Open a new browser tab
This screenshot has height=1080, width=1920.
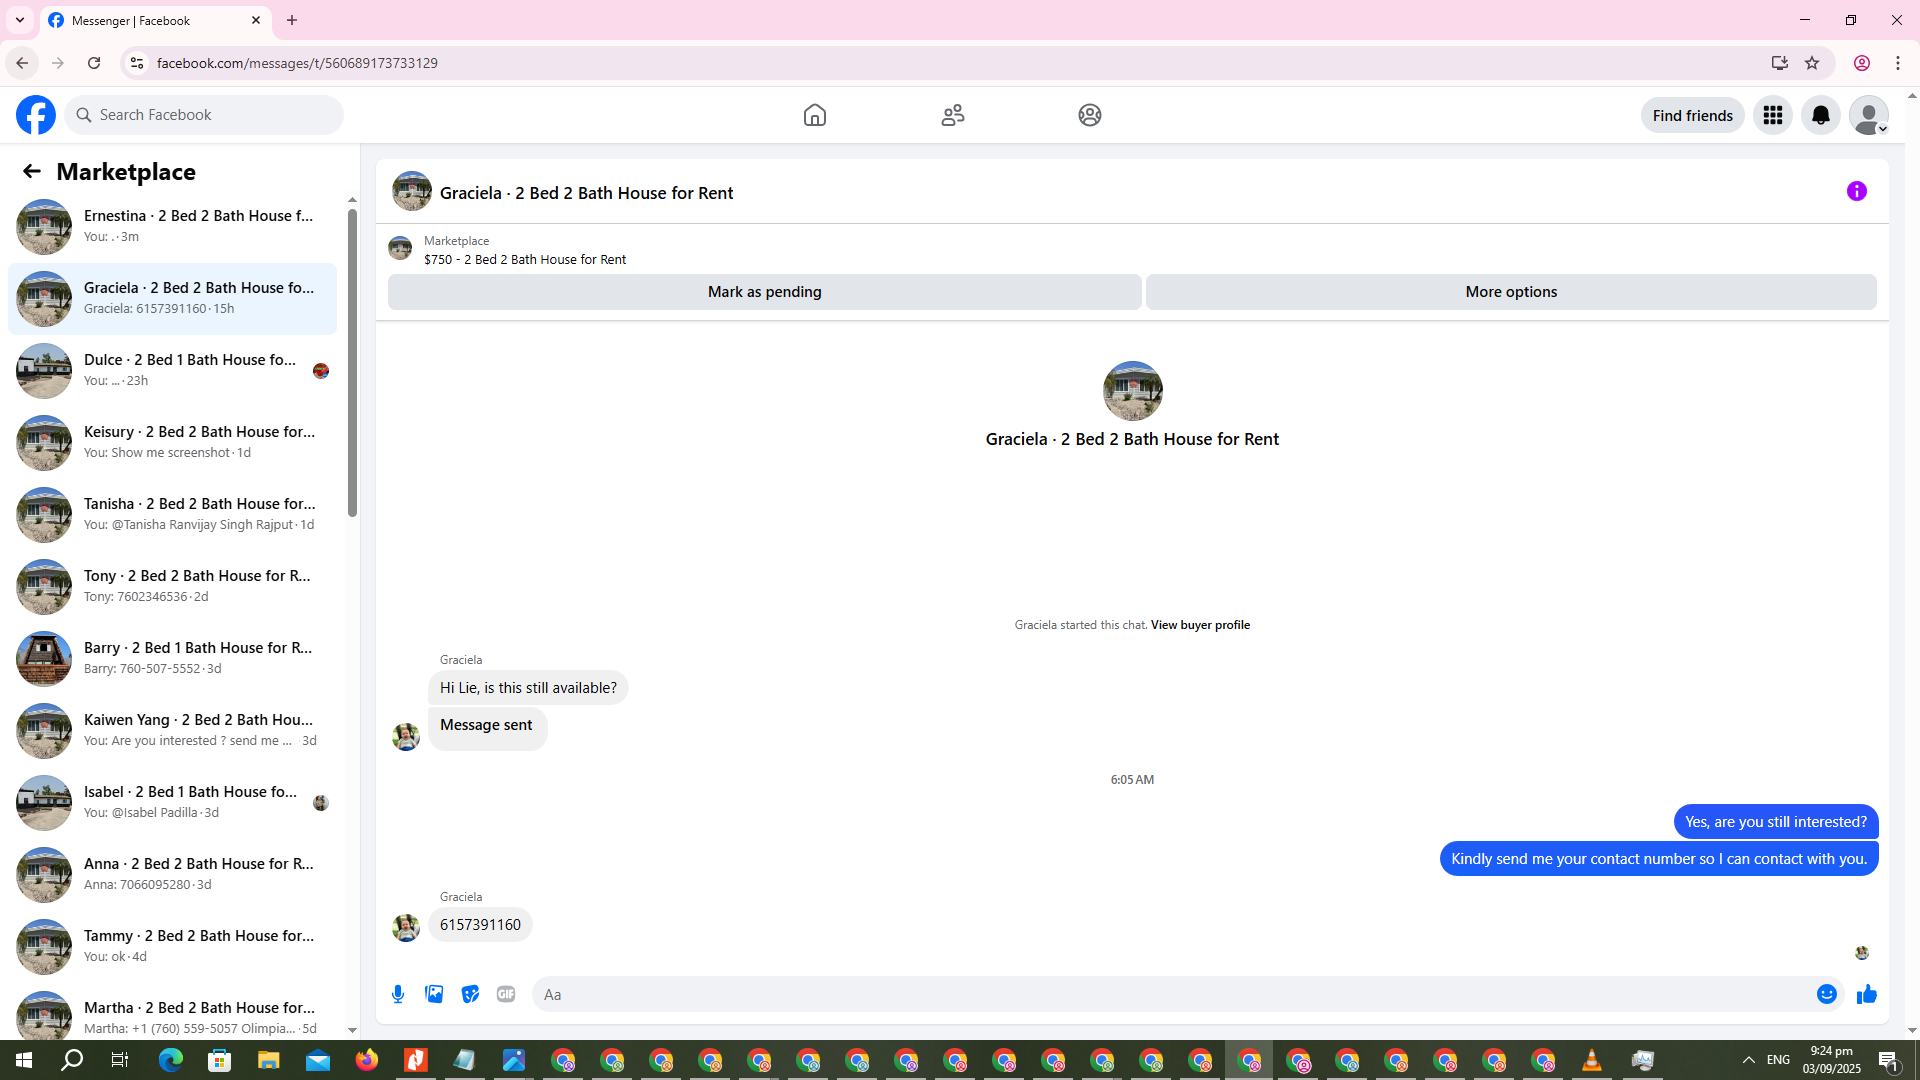[x=292, y=20]
